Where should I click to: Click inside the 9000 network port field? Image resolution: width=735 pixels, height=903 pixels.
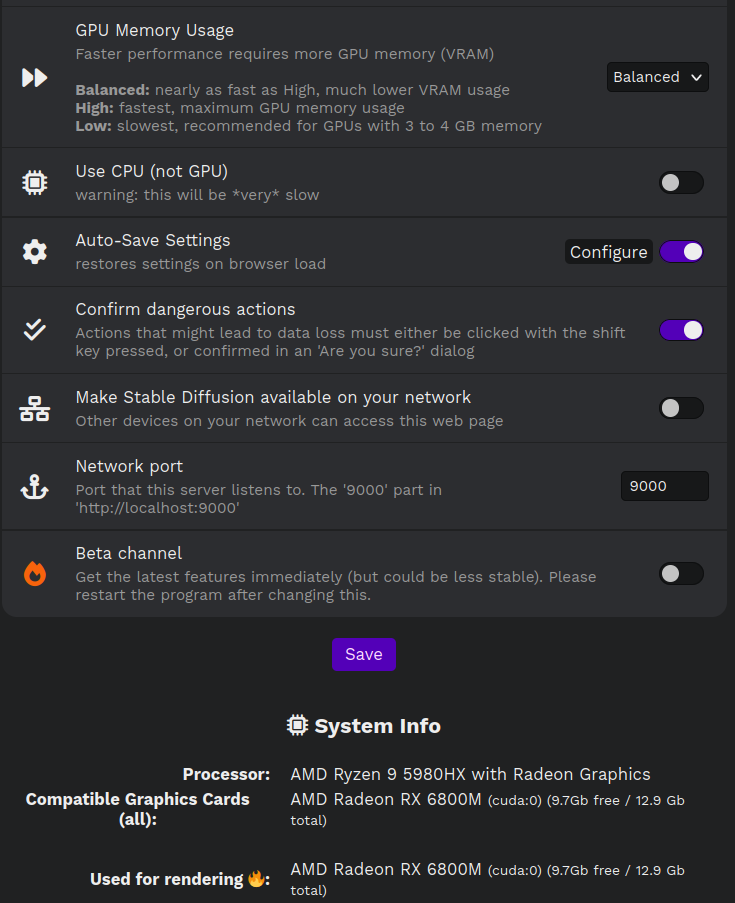[x=664, y=486]
